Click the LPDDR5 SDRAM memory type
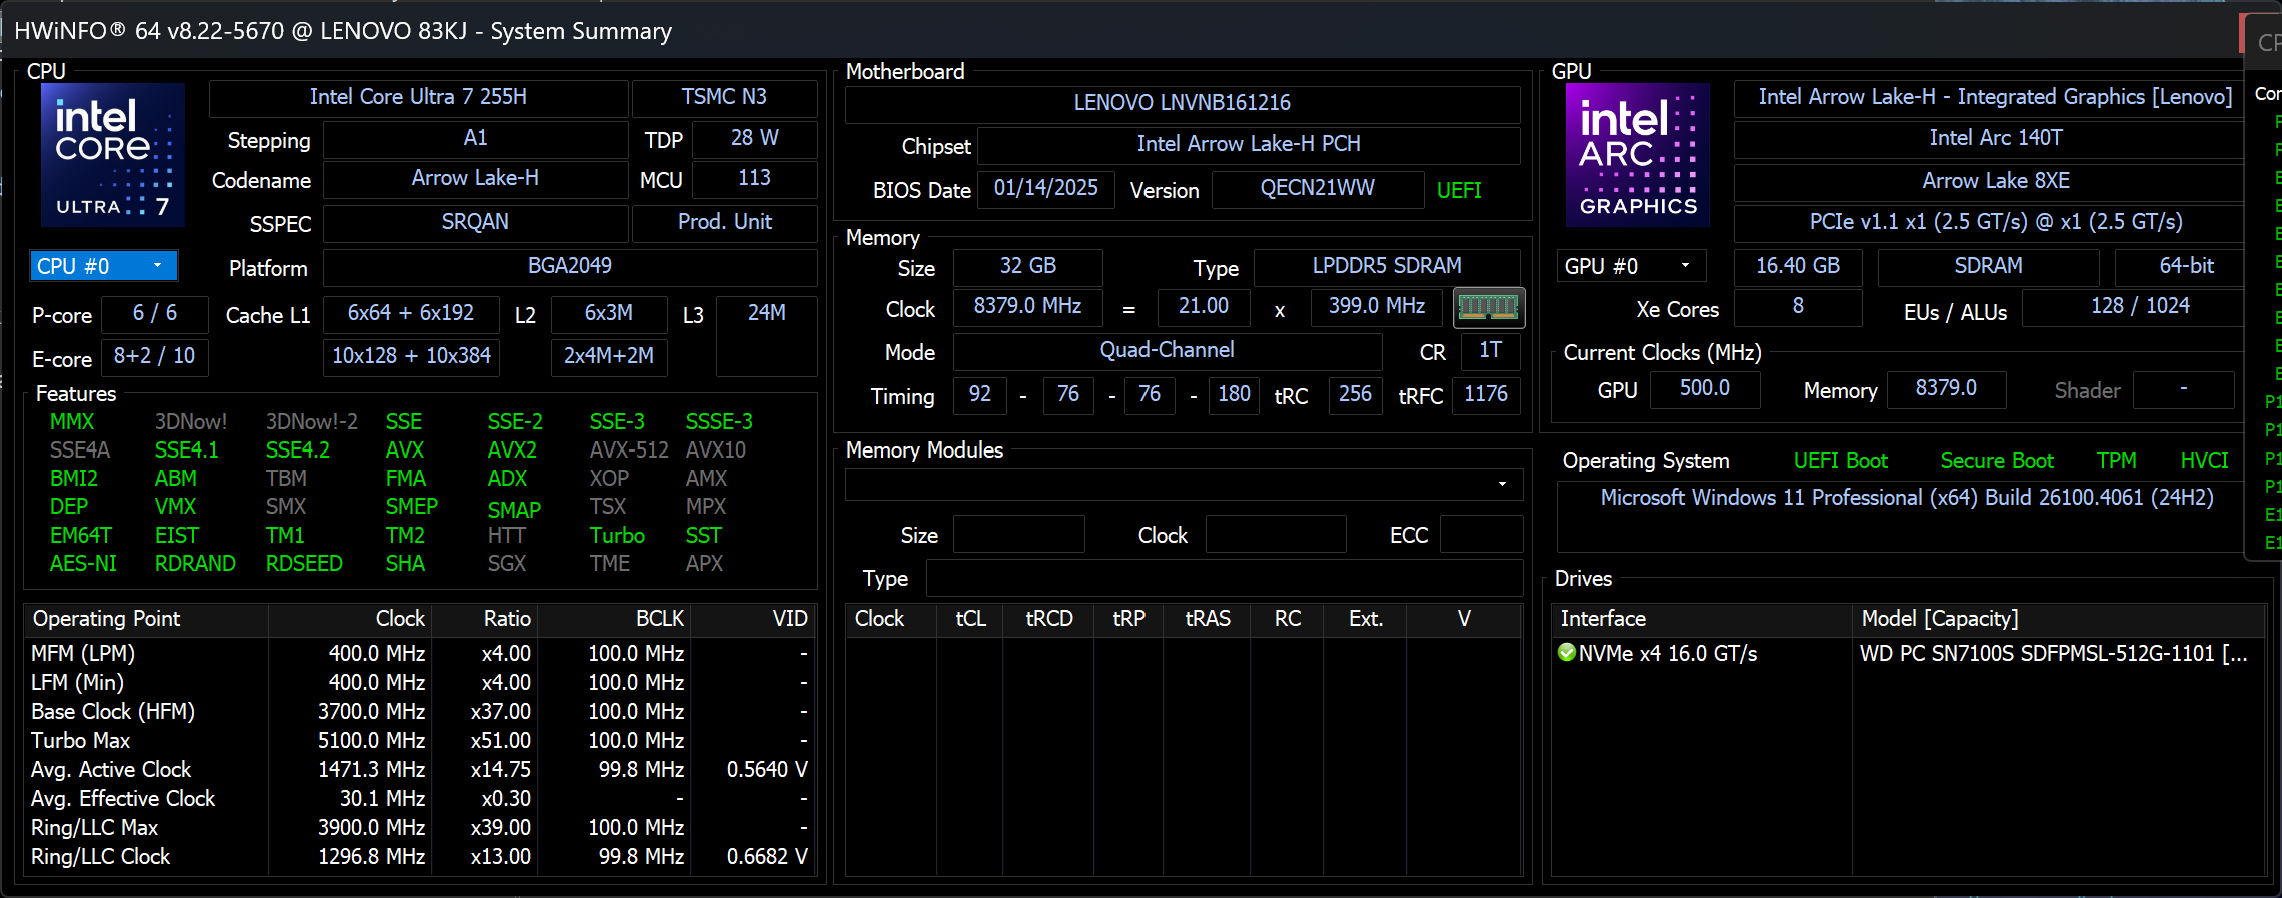 click(1387, 266)
